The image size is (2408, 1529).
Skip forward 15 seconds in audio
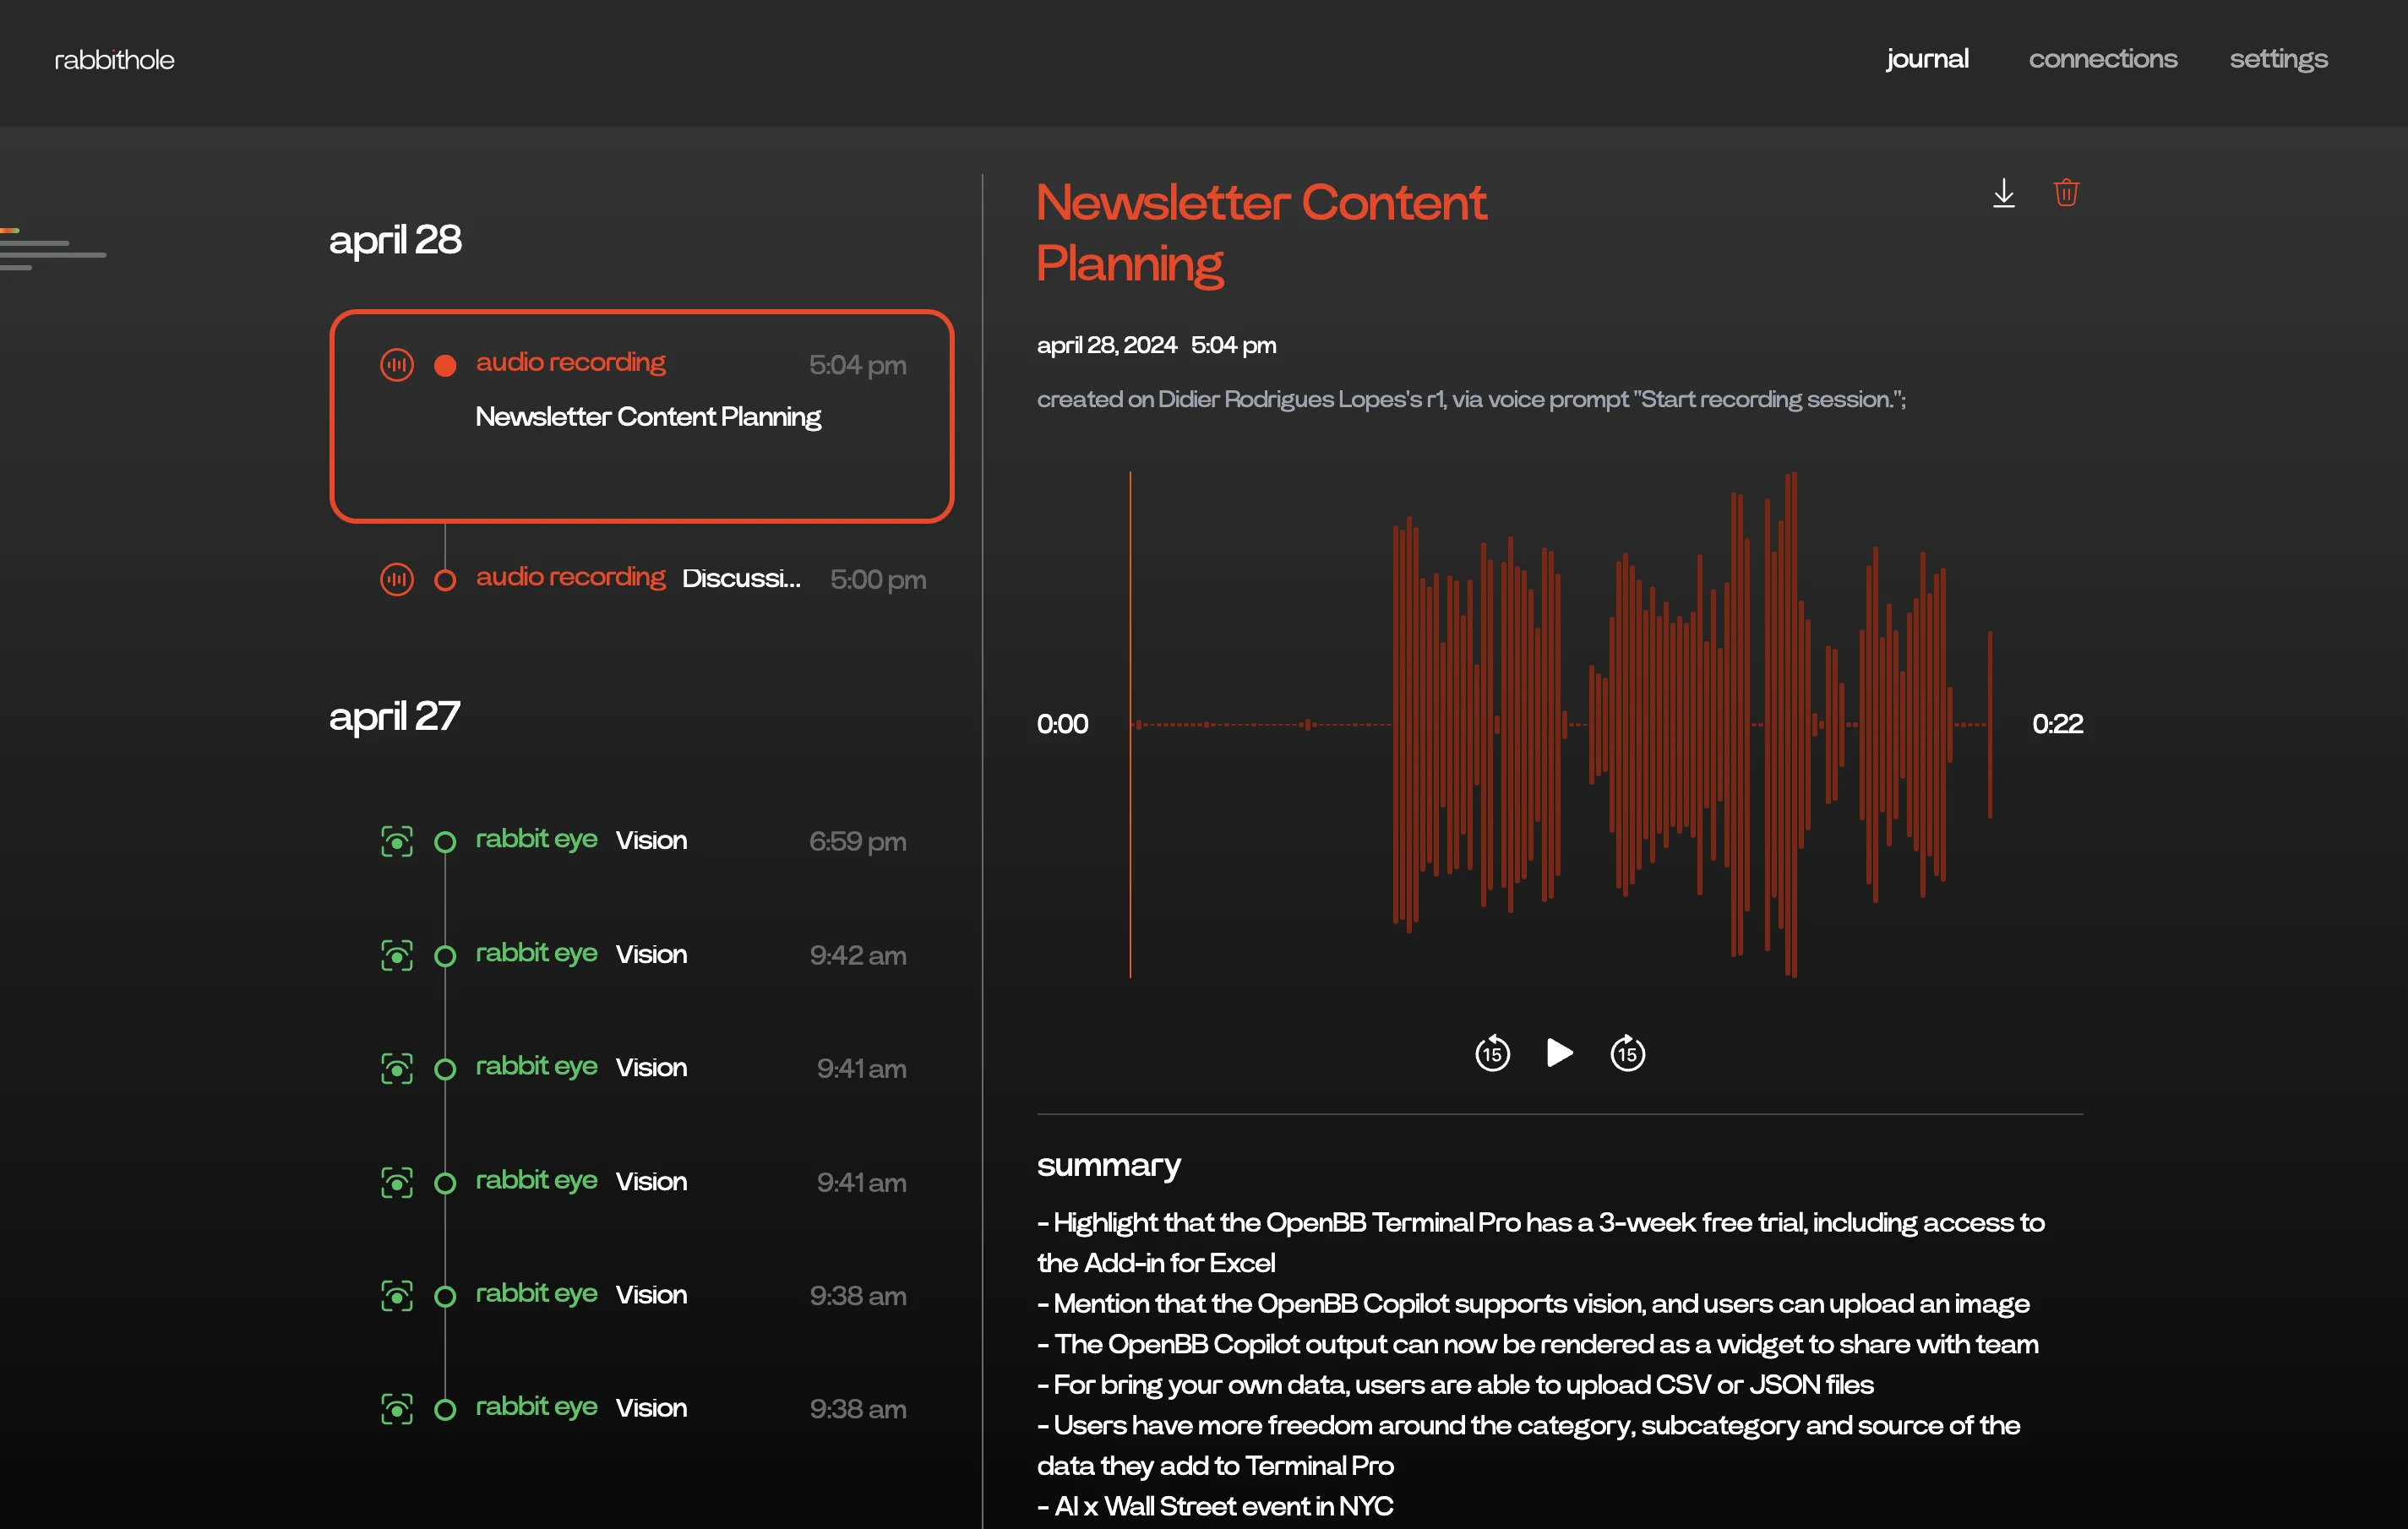[1627, 1053]
